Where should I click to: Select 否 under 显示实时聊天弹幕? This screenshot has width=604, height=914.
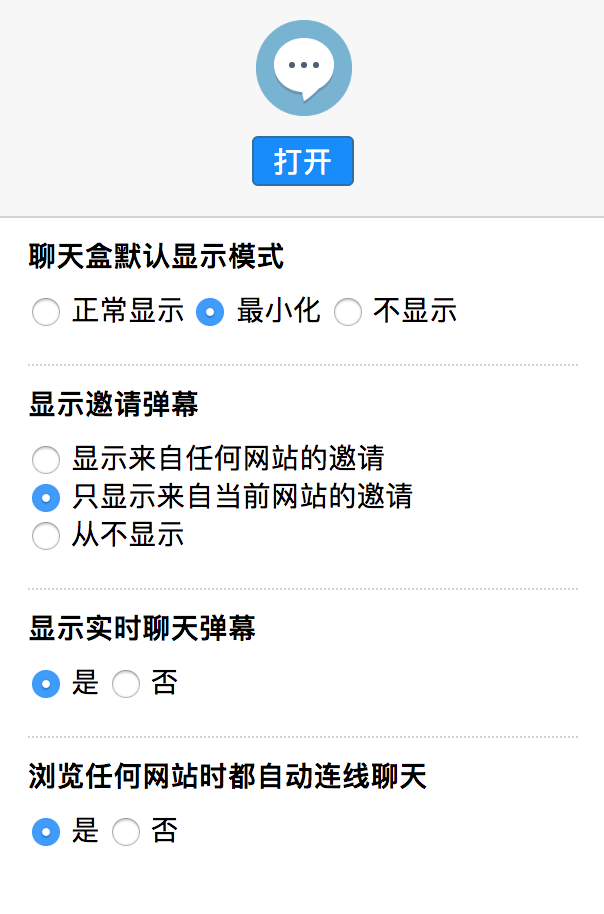[126, 684]
